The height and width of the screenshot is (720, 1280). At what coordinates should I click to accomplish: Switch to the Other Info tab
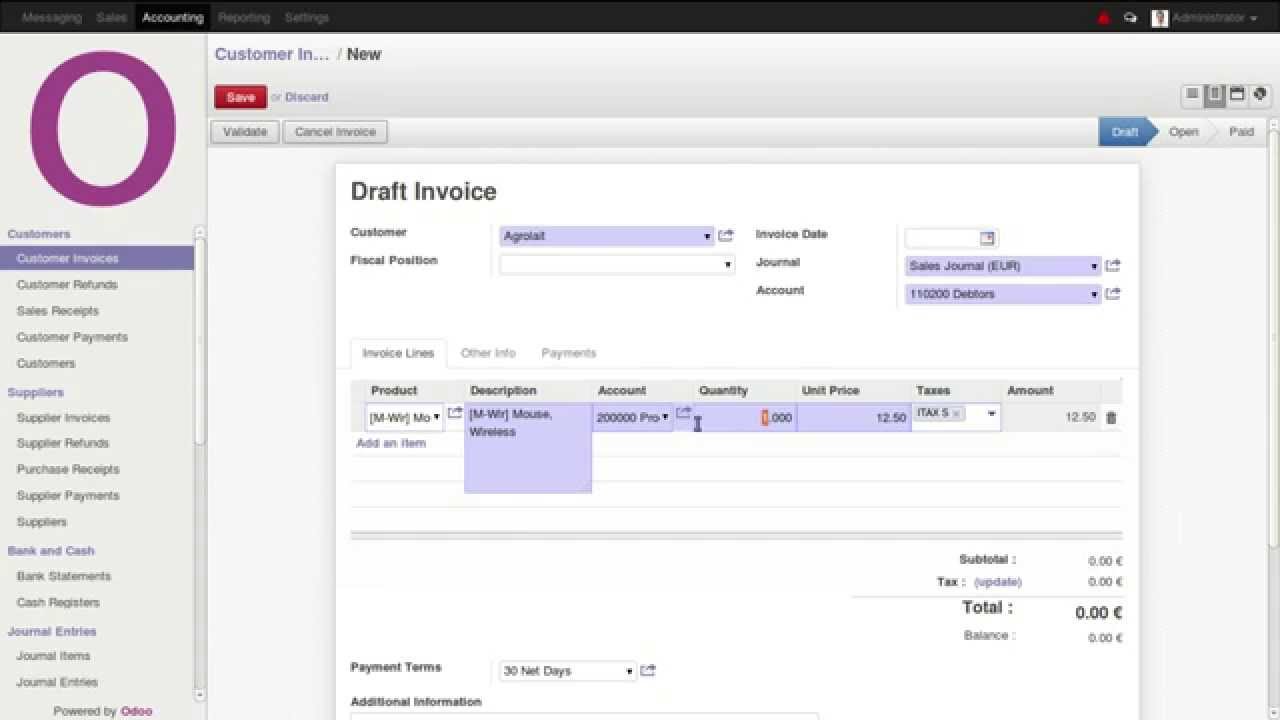point(488,353)
